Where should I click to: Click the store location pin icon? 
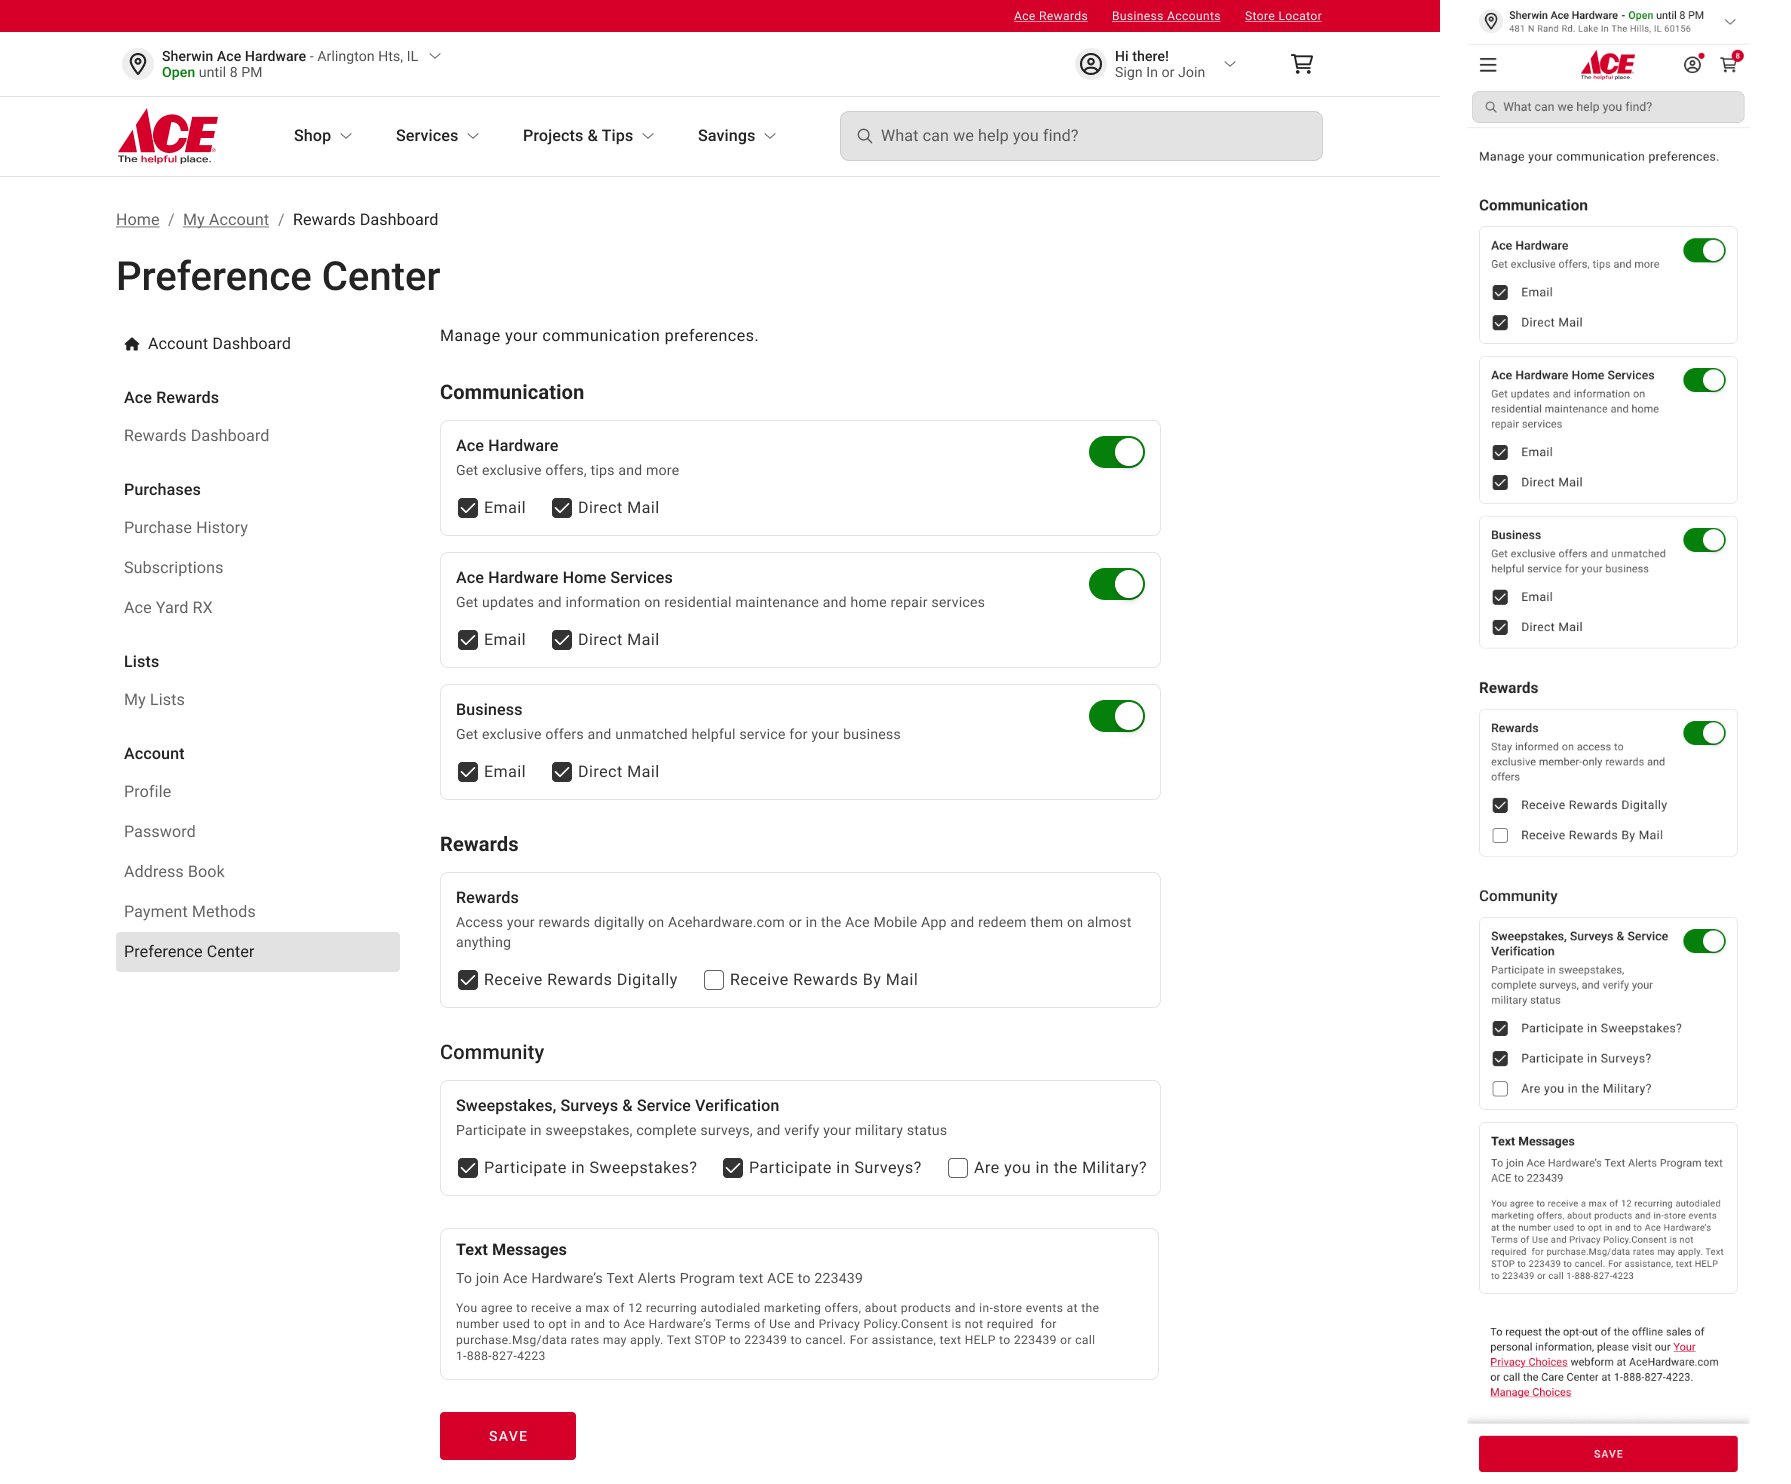[x=138, y=63]
